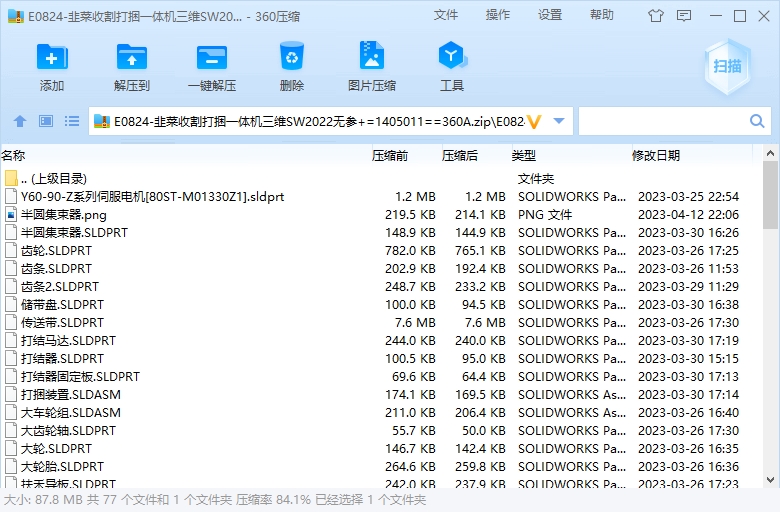The height and width of the screenshot is (512, 780).
Task: Select the file 储带盘.SLDPRT
Action: (381, 305)
